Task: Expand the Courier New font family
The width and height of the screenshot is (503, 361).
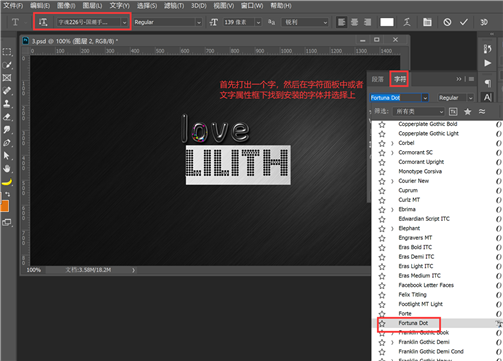Action: 392,181
